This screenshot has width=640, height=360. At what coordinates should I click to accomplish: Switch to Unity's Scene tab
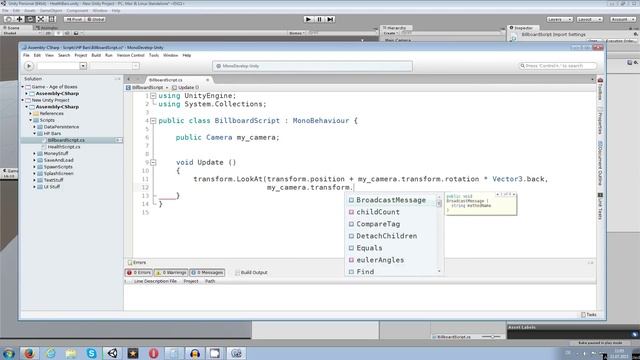pos(12,28)
